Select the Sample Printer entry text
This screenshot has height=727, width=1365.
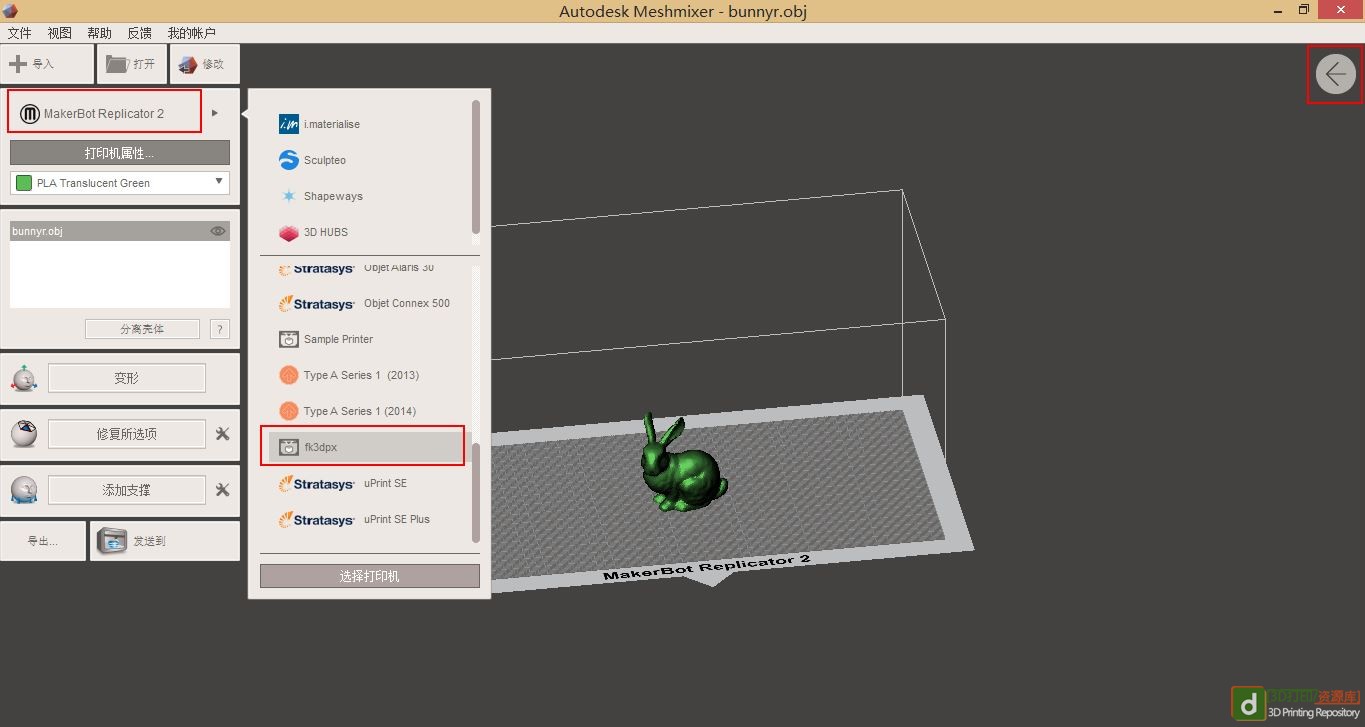coord(338,339)
